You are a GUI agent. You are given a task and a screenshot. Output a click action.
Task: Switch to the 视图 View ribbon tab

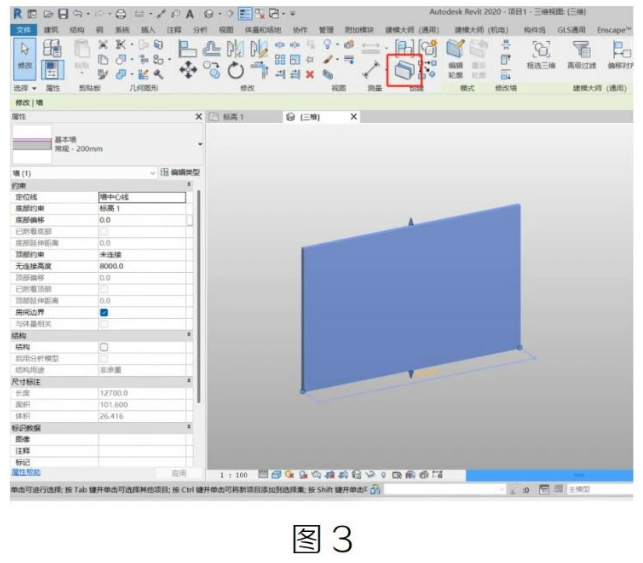click(x=226, y=30)
